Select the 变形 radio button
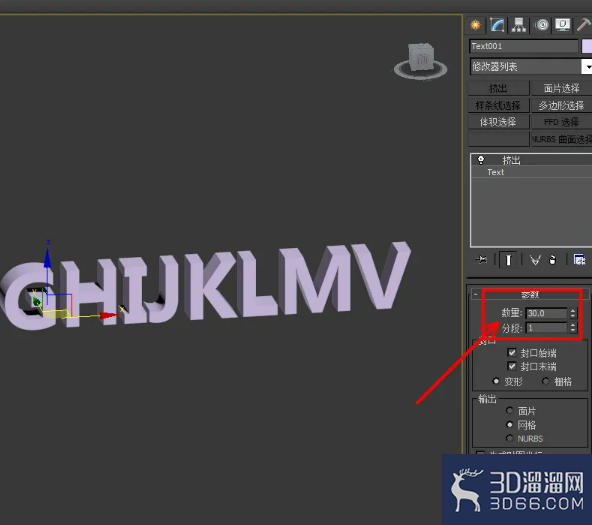Image resolution: width=592 pixels, height=525 pixels. pos(496,381)
